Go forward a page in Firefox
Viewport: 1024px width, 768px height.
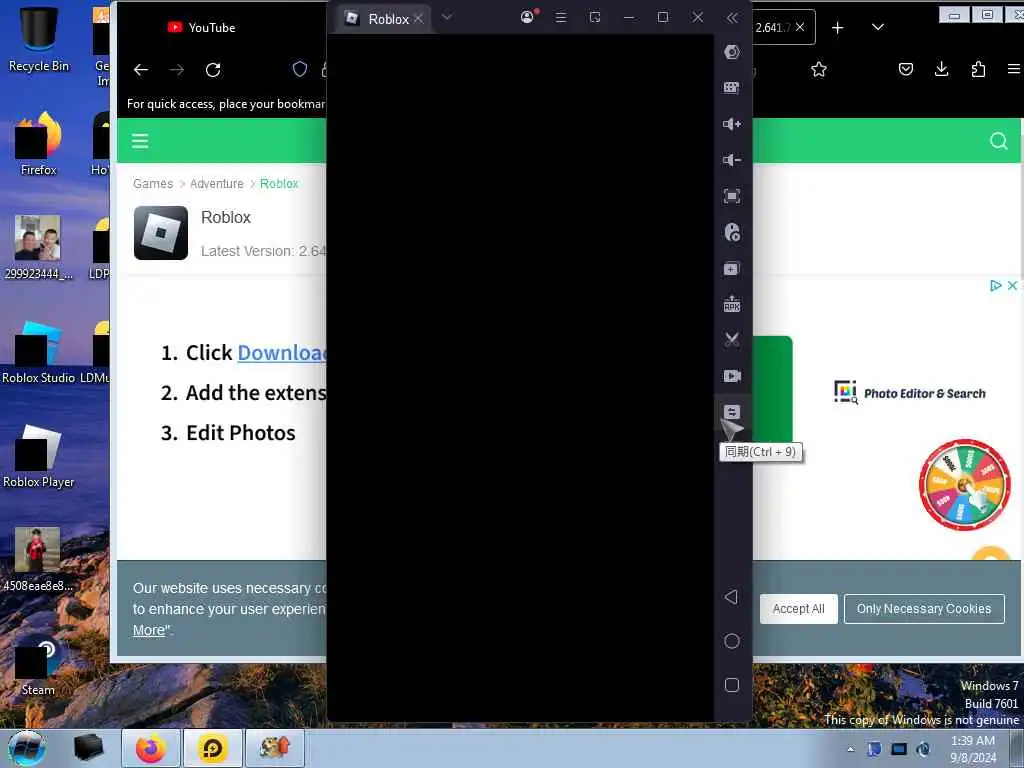(x=177, y=70)
